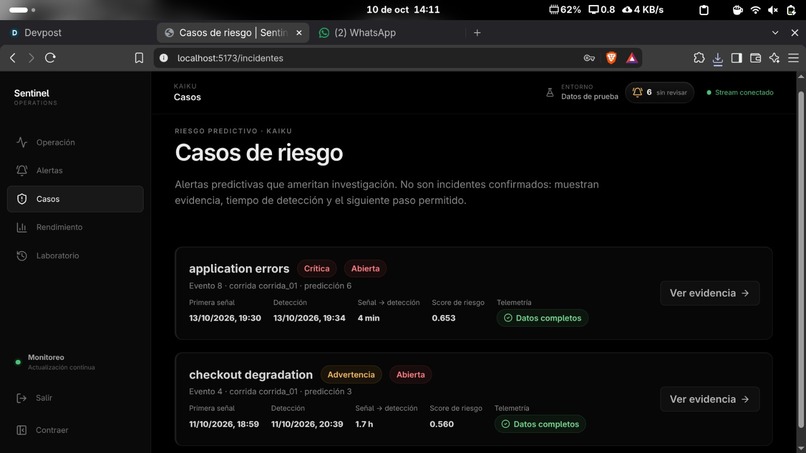Click the Salir logout option

(x=75, y=398)
